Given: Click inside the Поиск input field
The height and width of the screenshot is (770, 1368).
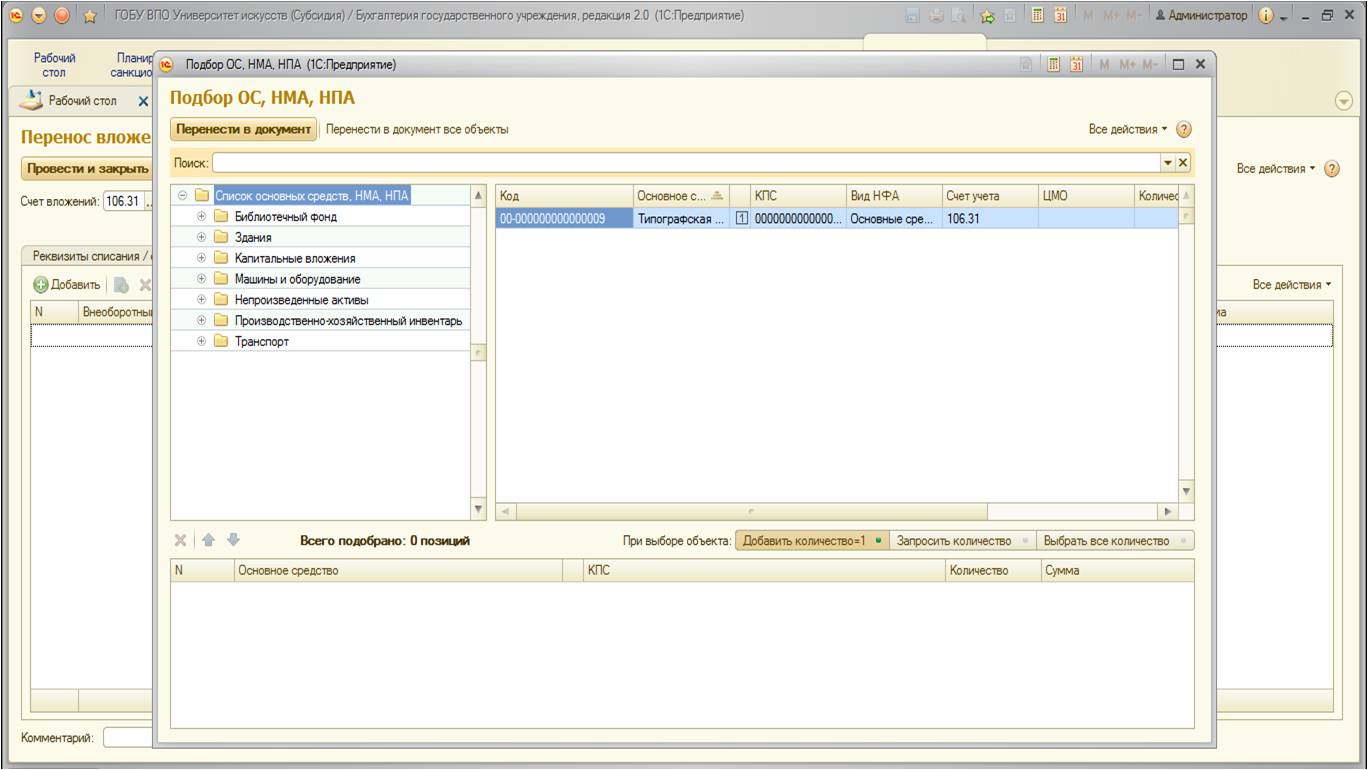Looking at the screenshot, I should tap(685, 162).
